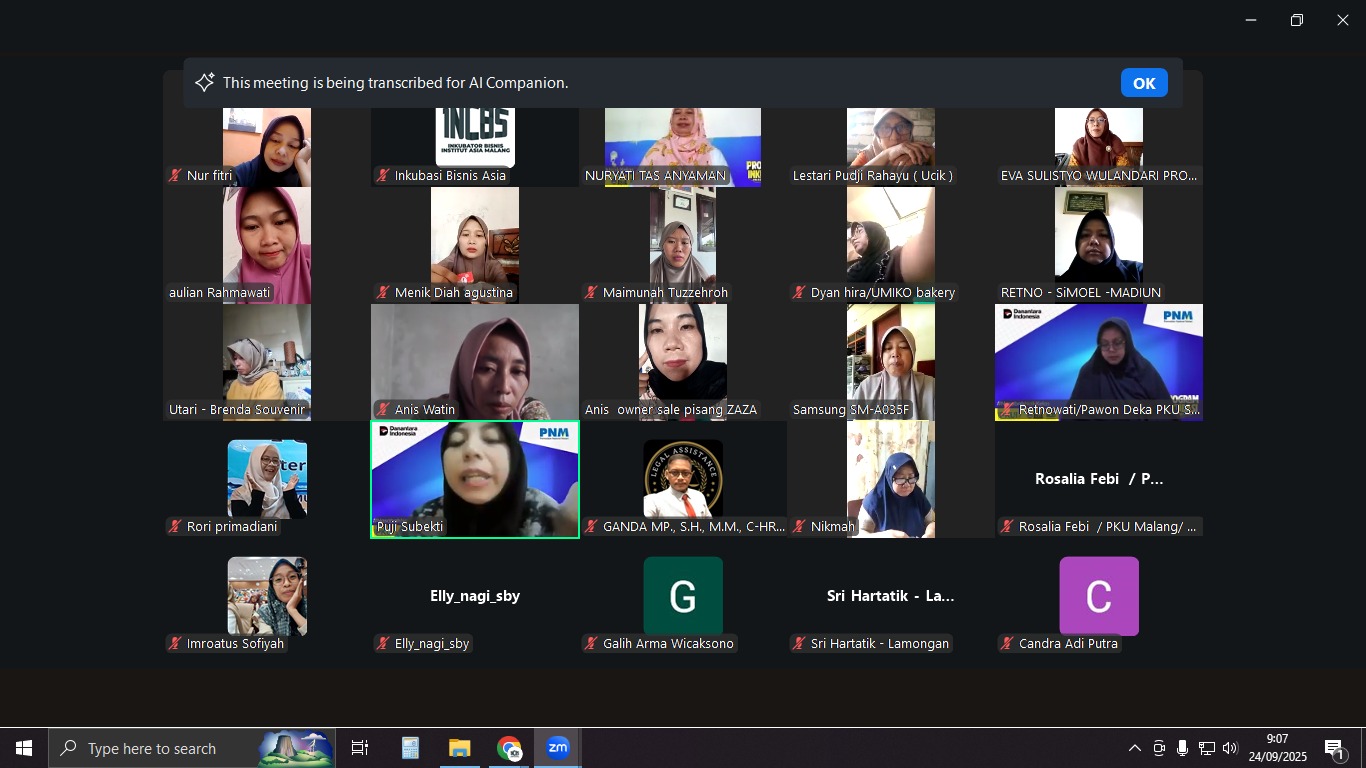Click muted mic icon beside Anis Watin

click(x=383, y=410)
